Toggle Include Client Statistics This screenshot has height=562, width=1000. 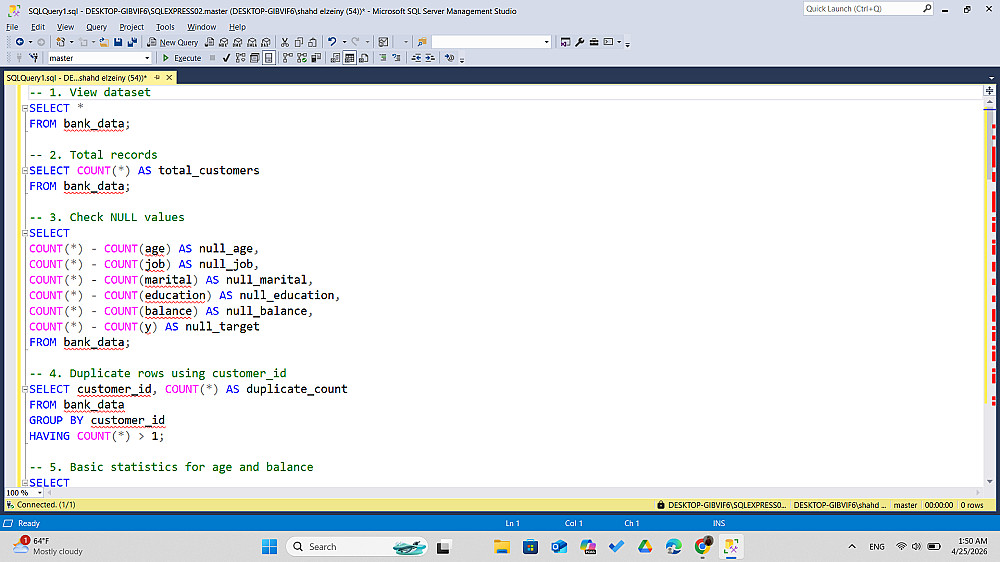(x=316, y=58)
